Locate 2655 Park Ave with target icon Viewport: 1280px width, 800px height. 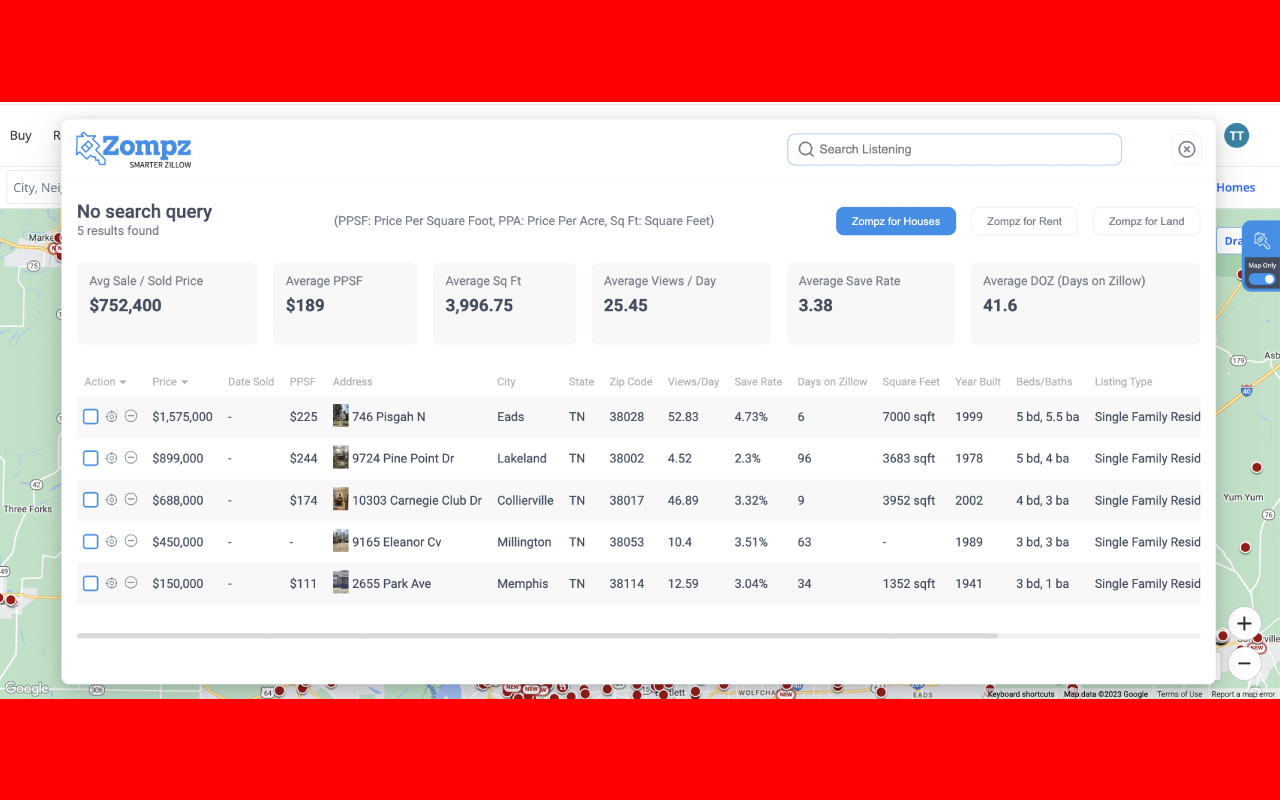pyautogui.click(x=111, y=584)
